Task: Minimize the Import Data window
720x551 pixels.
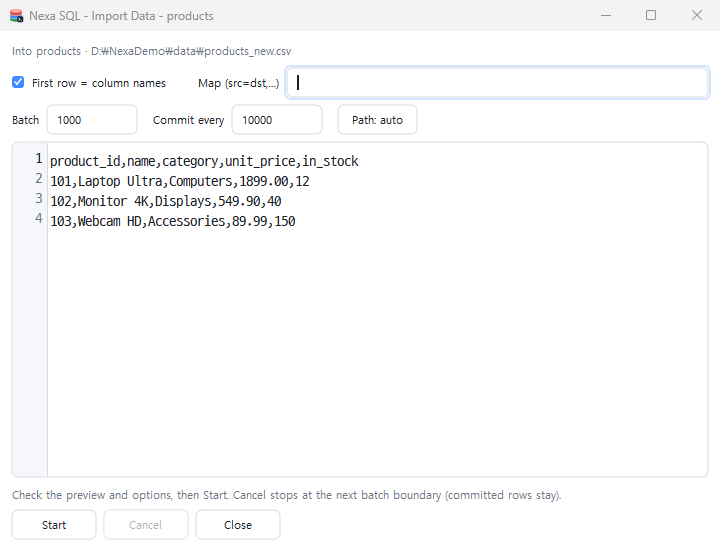Action: click(606, 16)
